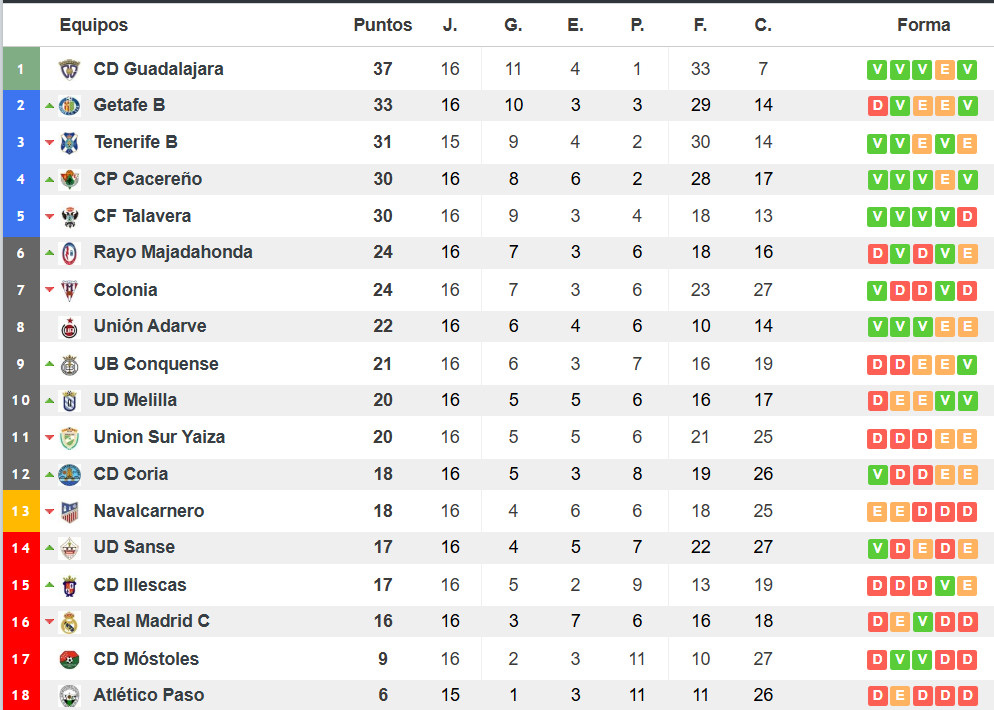Click CD Guadalajara's orange E form badge

[x=945, y=69]
